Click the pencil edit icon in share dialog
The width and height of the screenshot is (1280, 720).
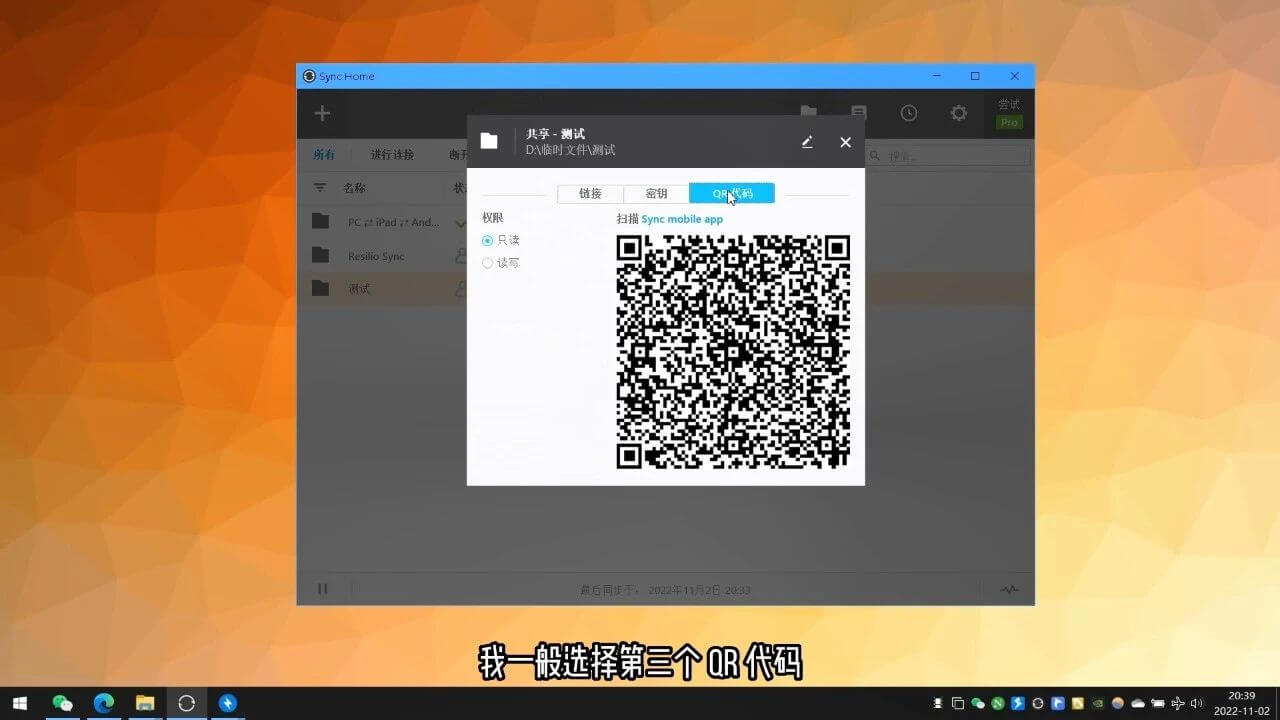coord(807,142)
